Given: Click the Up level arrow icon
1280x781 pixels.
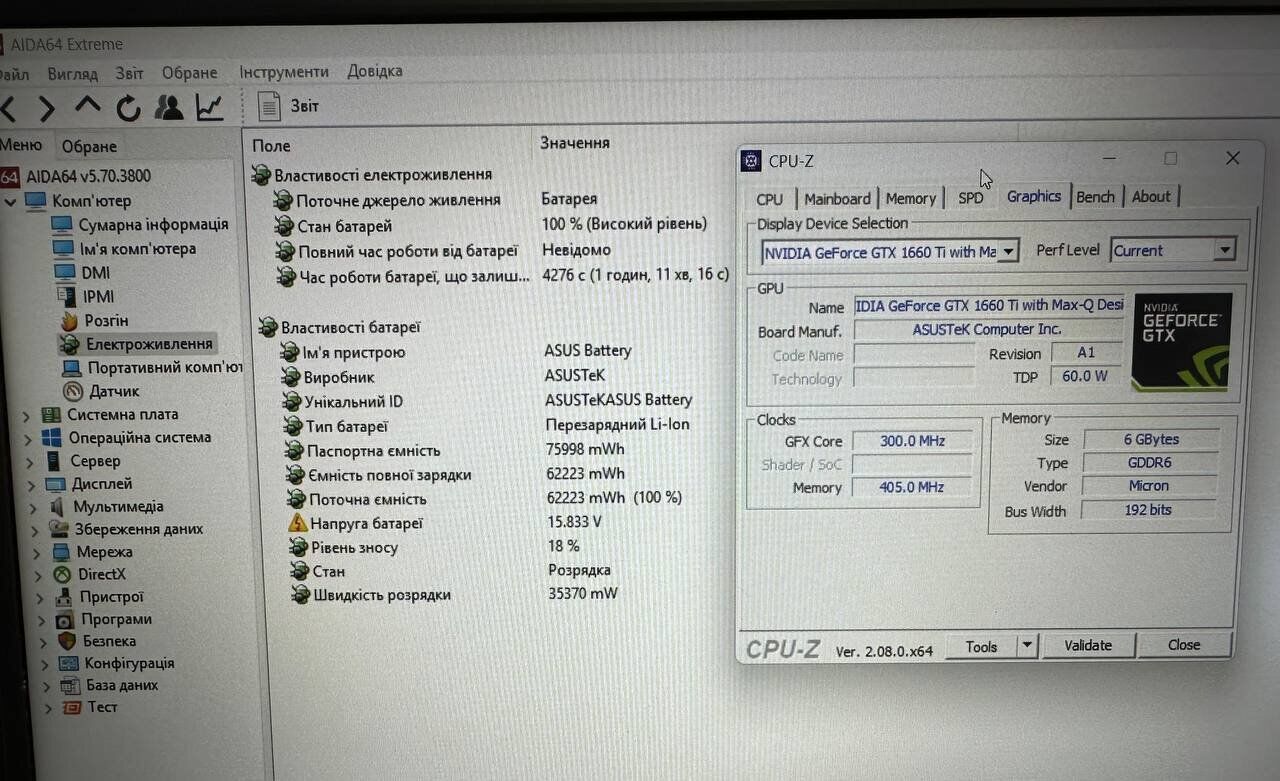Looking at the screenshot, I should click(x=88, y=106).
